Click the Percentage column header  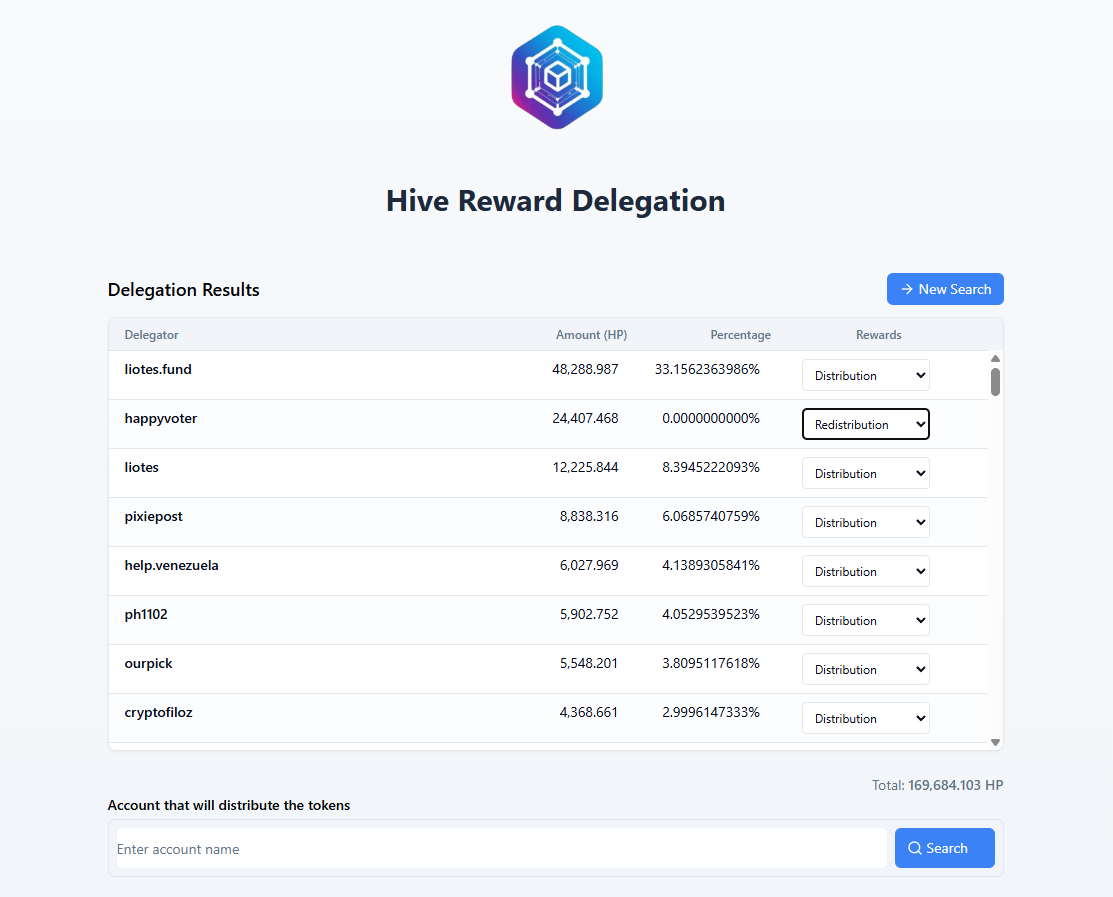click(x=740, y=335)
